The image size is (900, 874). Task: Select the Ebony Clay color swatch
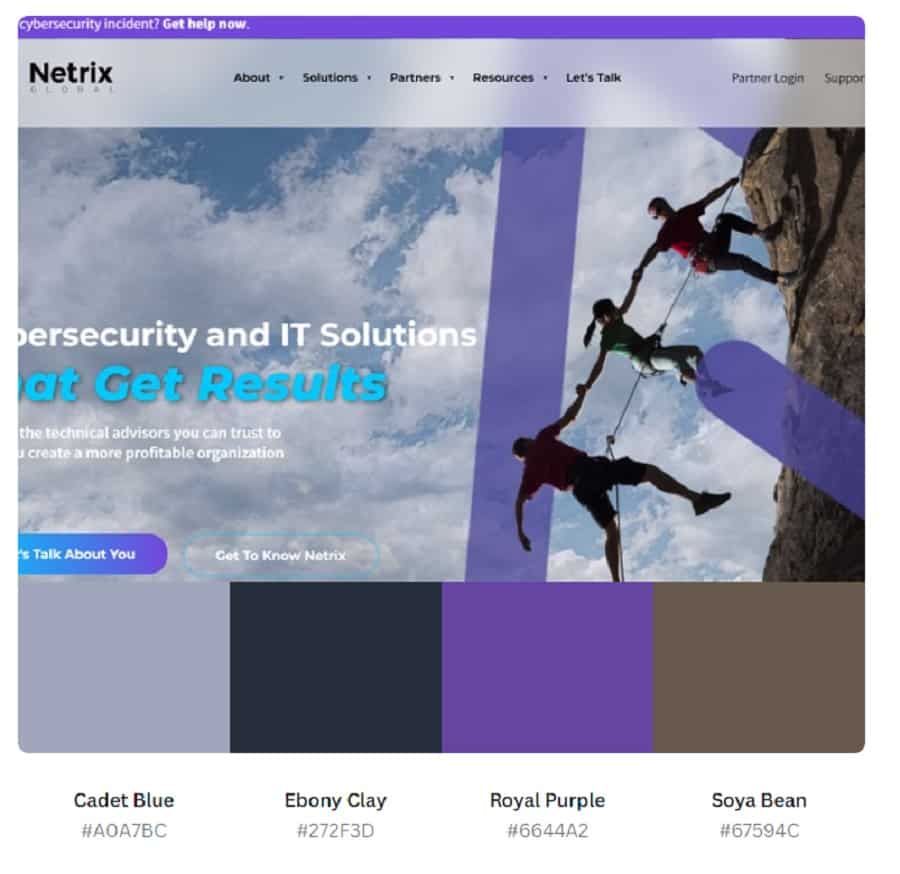click(x=336, y=667)
